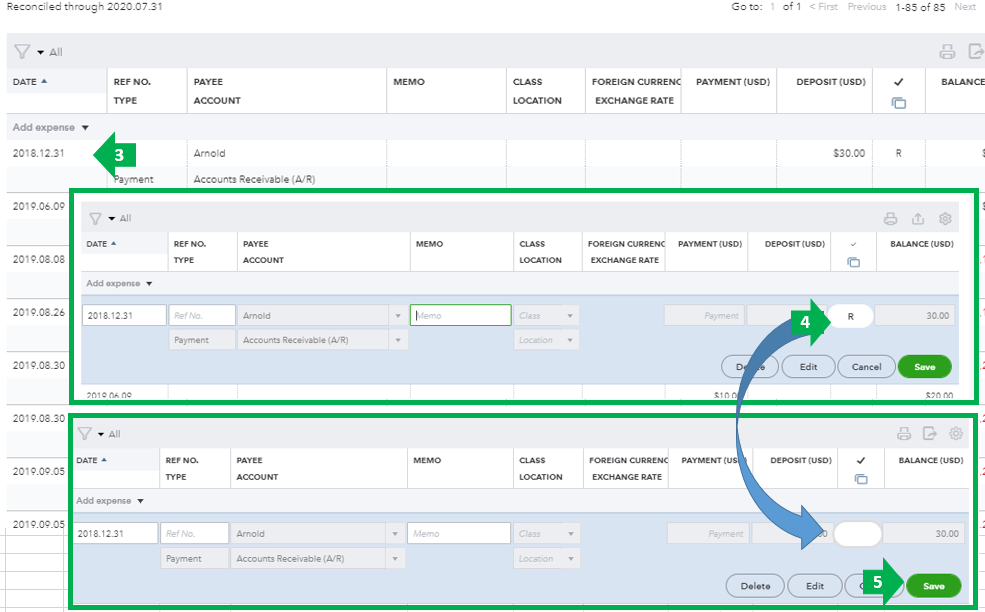Click print icon in top inset panel
Screen dimensions: 985x612
[890, 219]
